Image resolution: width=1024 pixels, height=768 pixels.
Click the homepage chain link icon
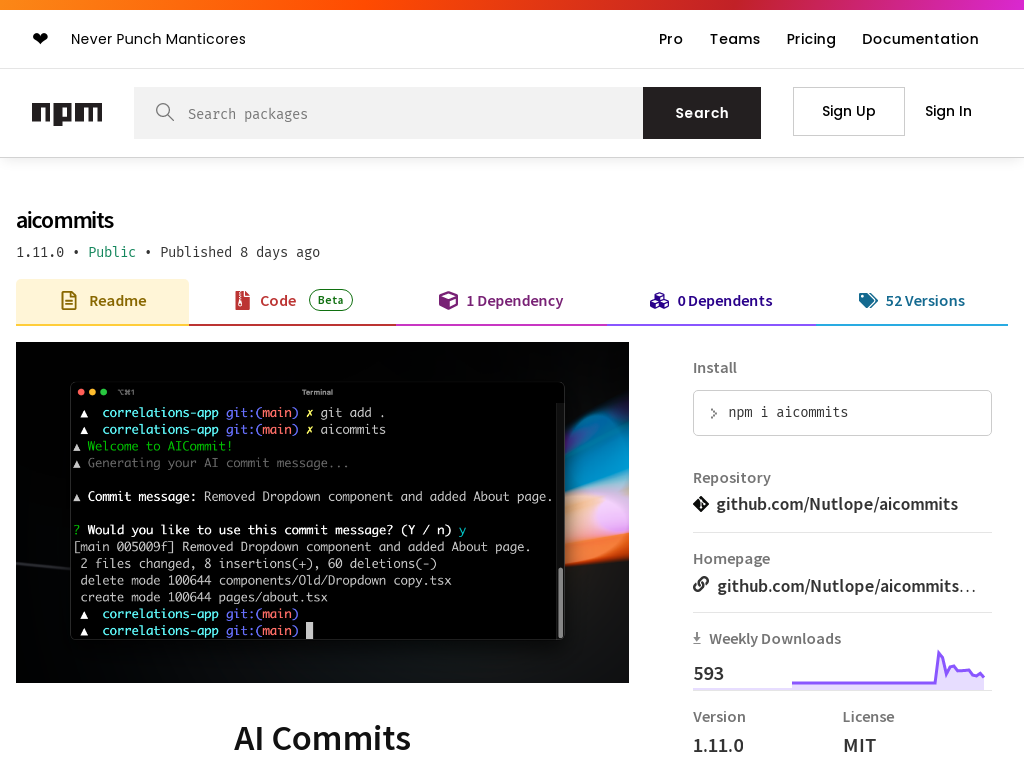[701, 584]
